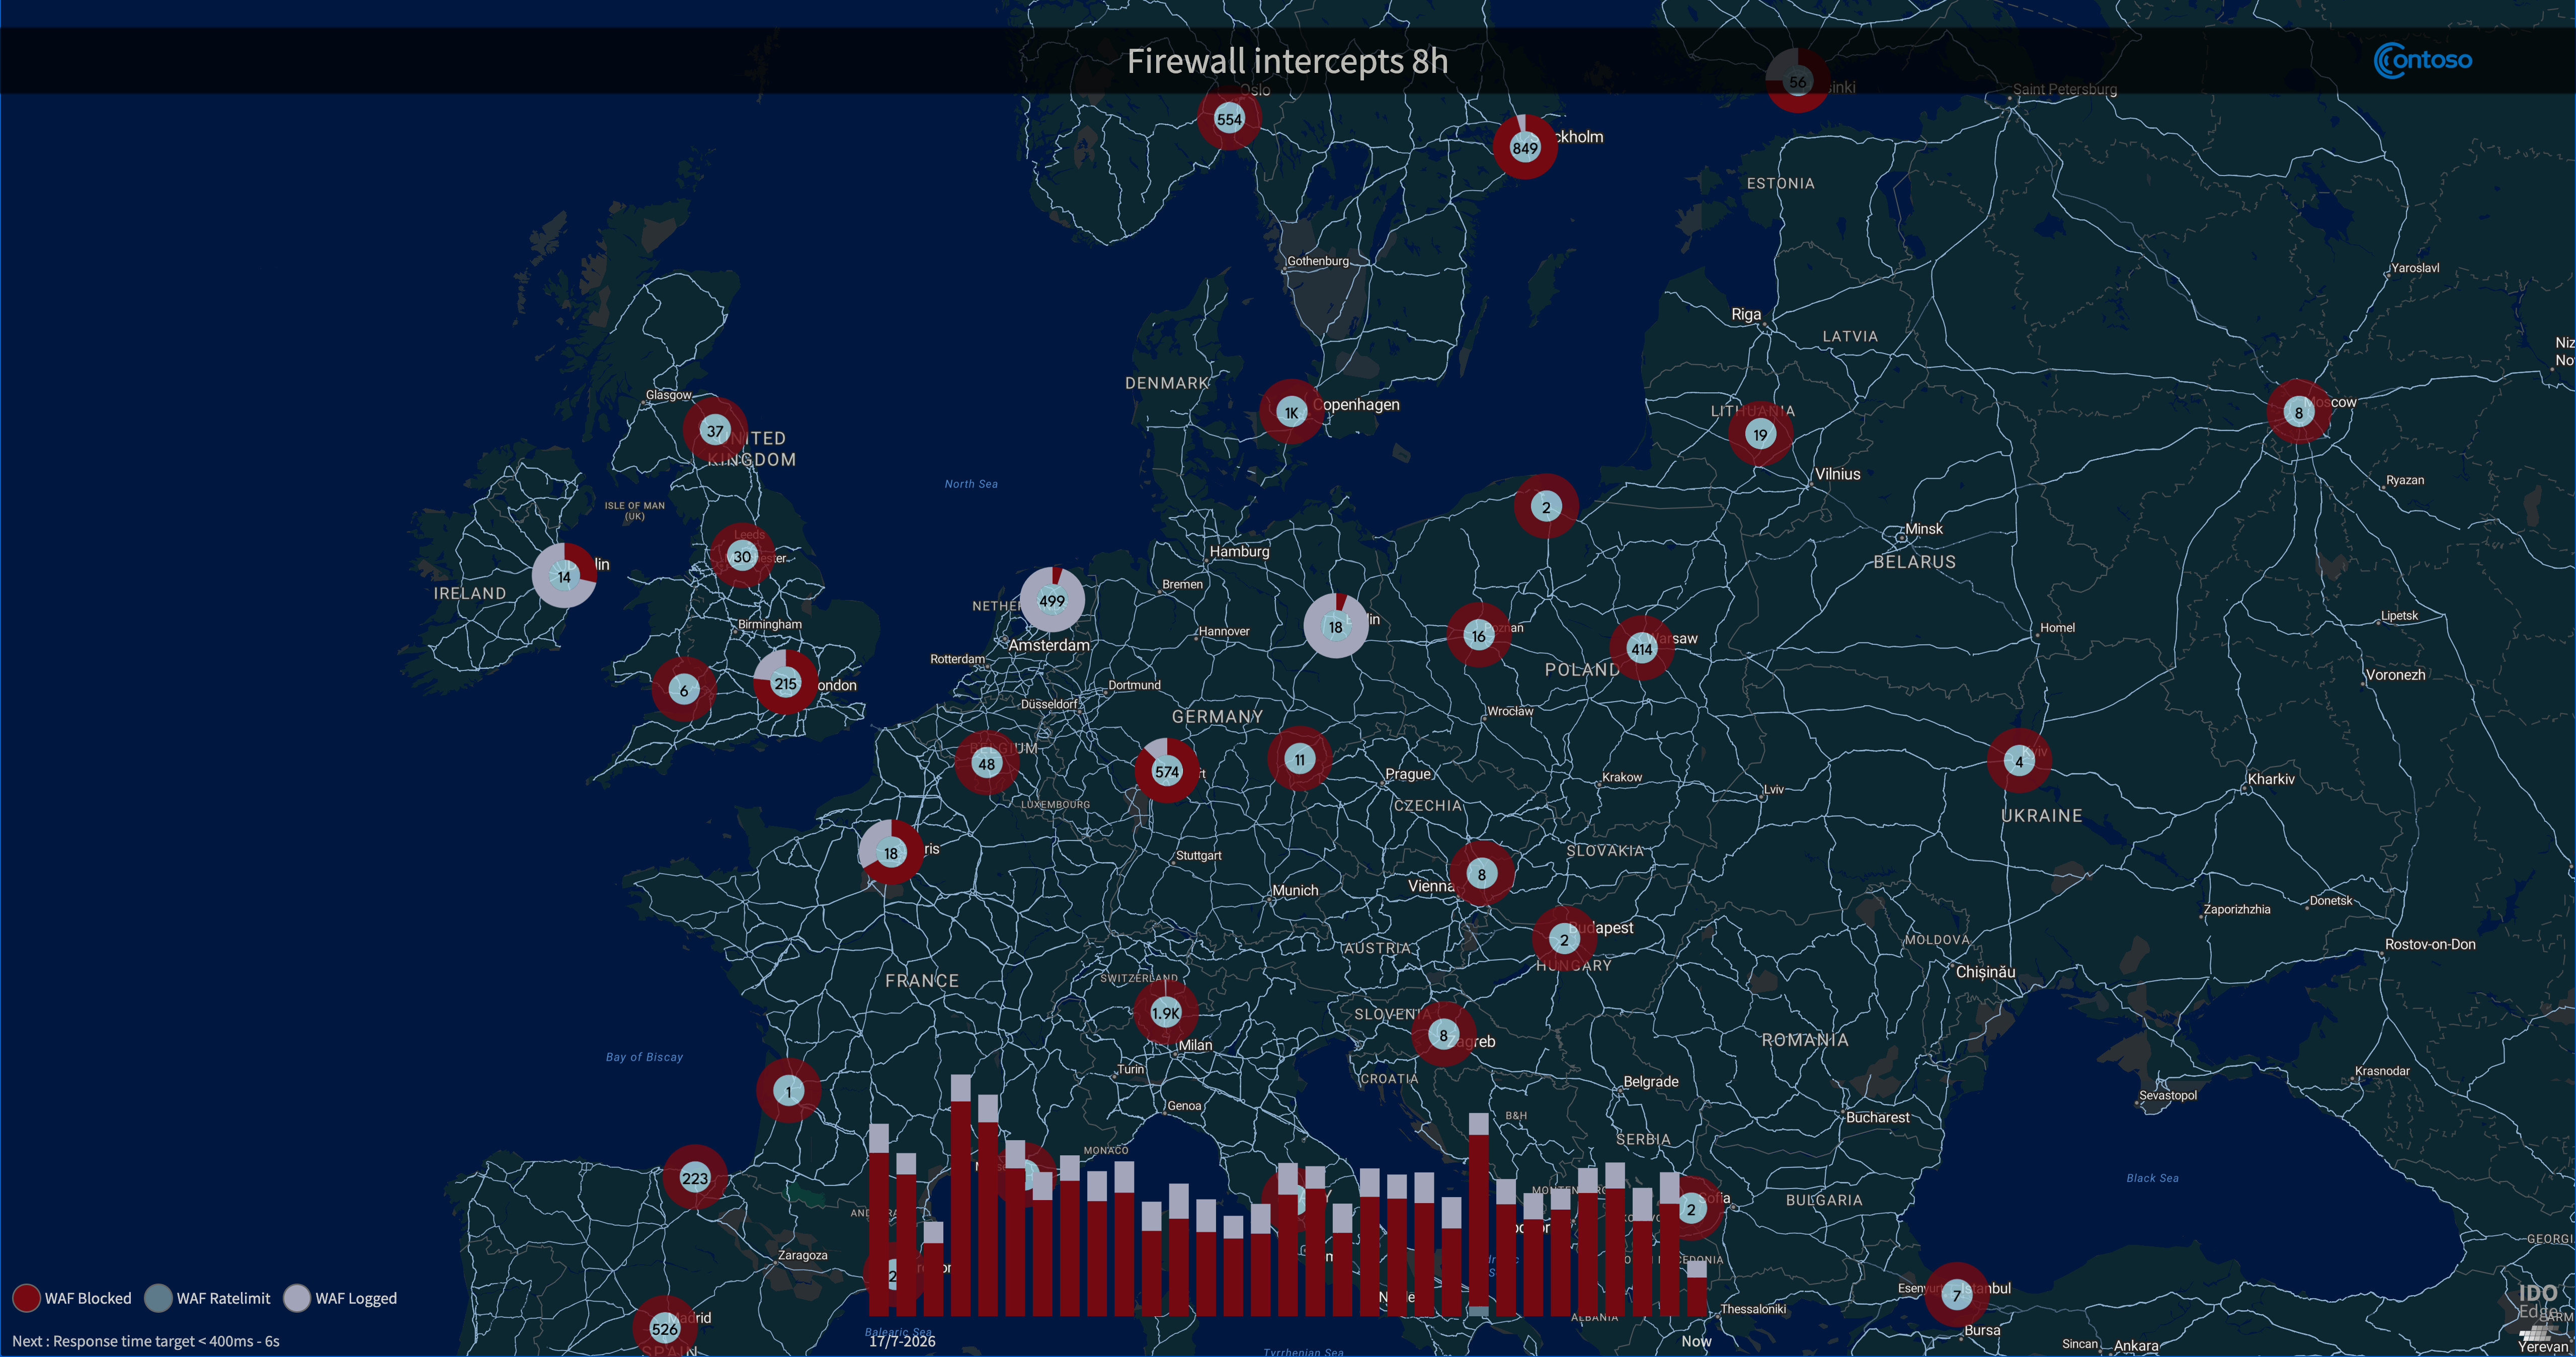
Task: Open the 7 cluster marker at Istanbul
Action: point(1957,1294)
